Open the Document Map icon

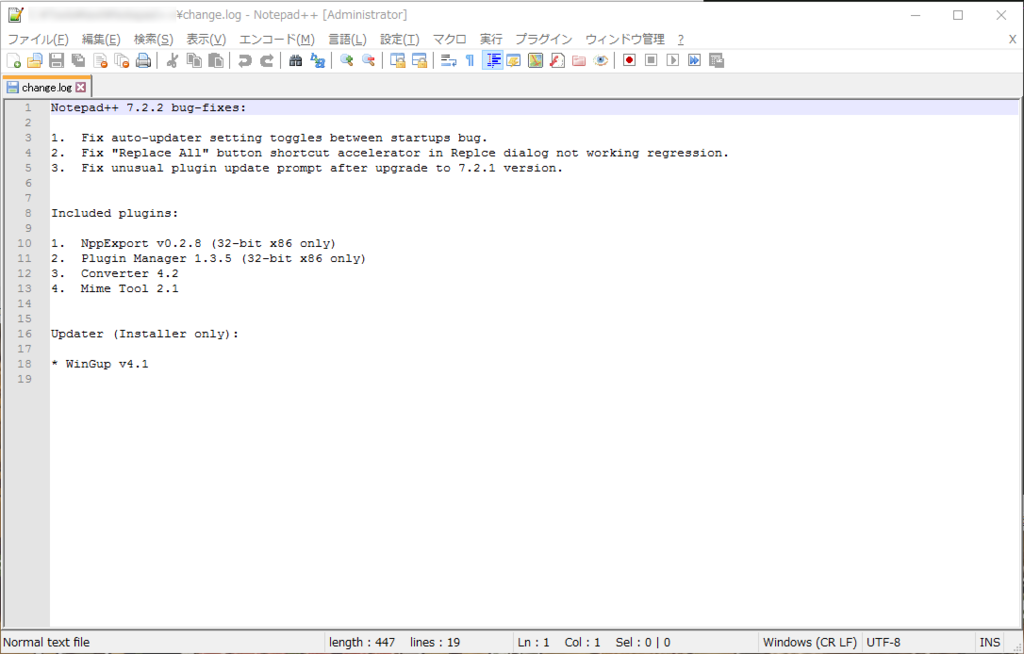click(x=536, y=61)
